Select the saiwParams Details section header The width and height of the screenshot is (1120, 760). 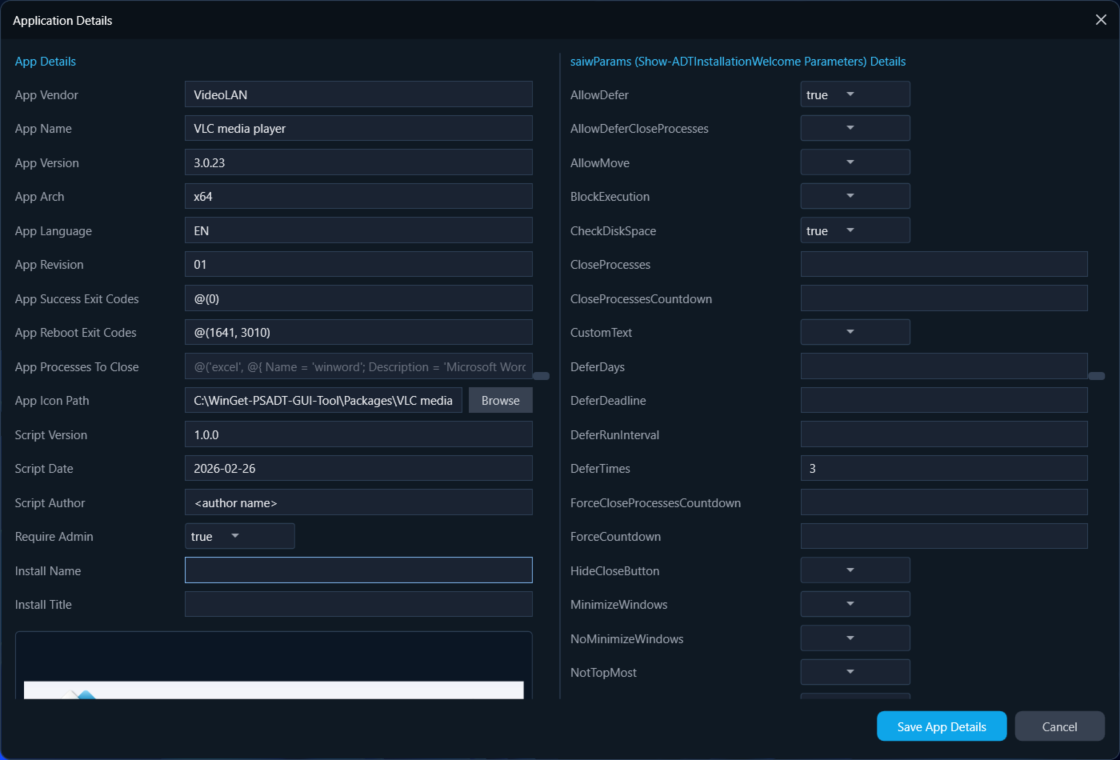(x=738, y=61)
